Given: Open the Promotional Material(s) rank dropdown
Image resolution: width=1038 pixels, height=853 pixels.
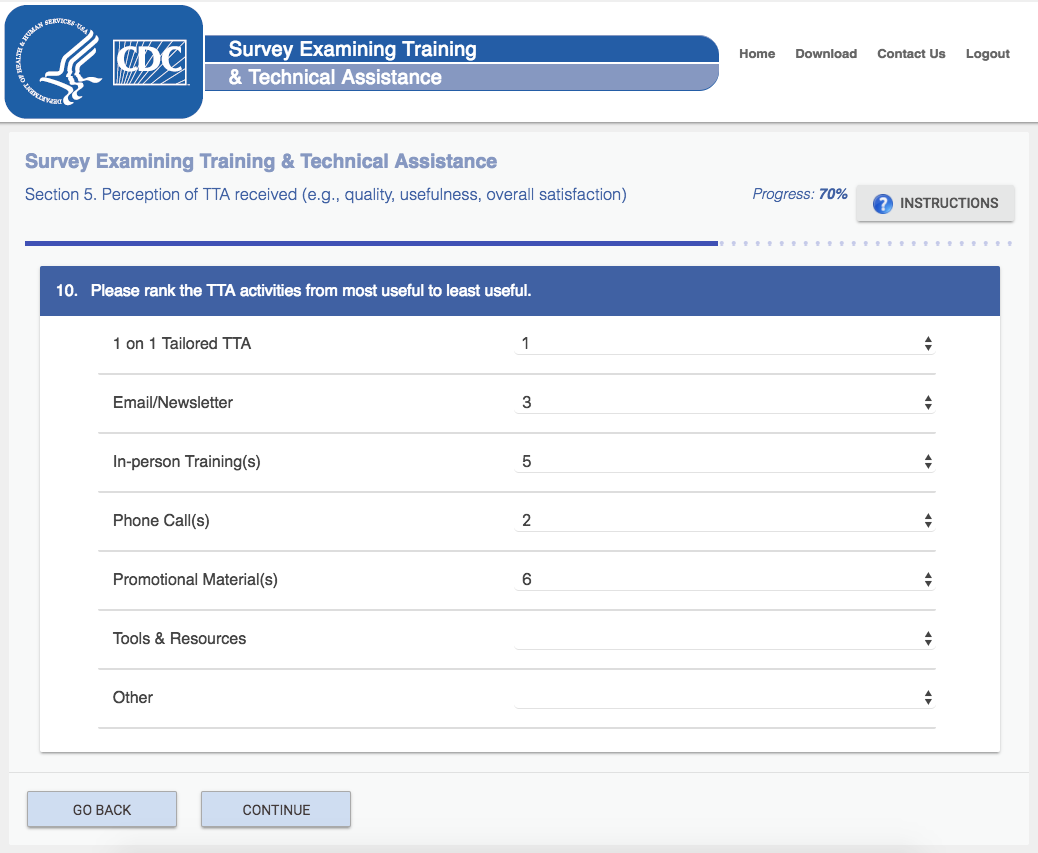Looking at the screenshot, I should (x=725, y=580).
